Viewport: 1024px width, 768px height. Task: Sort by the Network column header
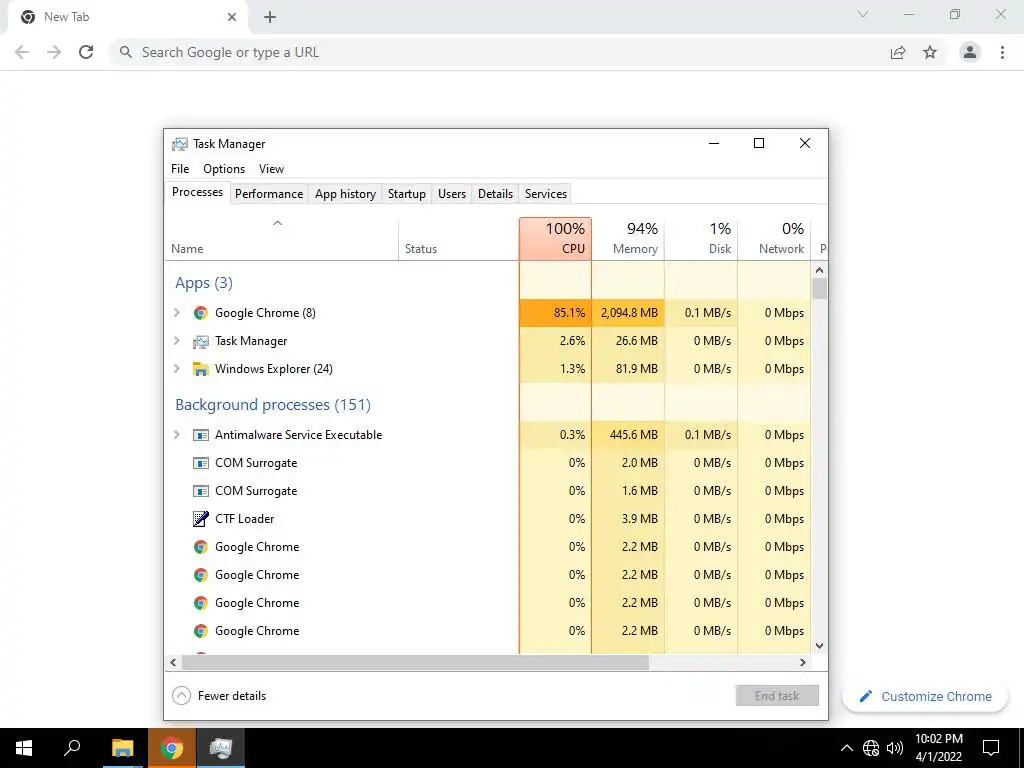click(775, 239)
